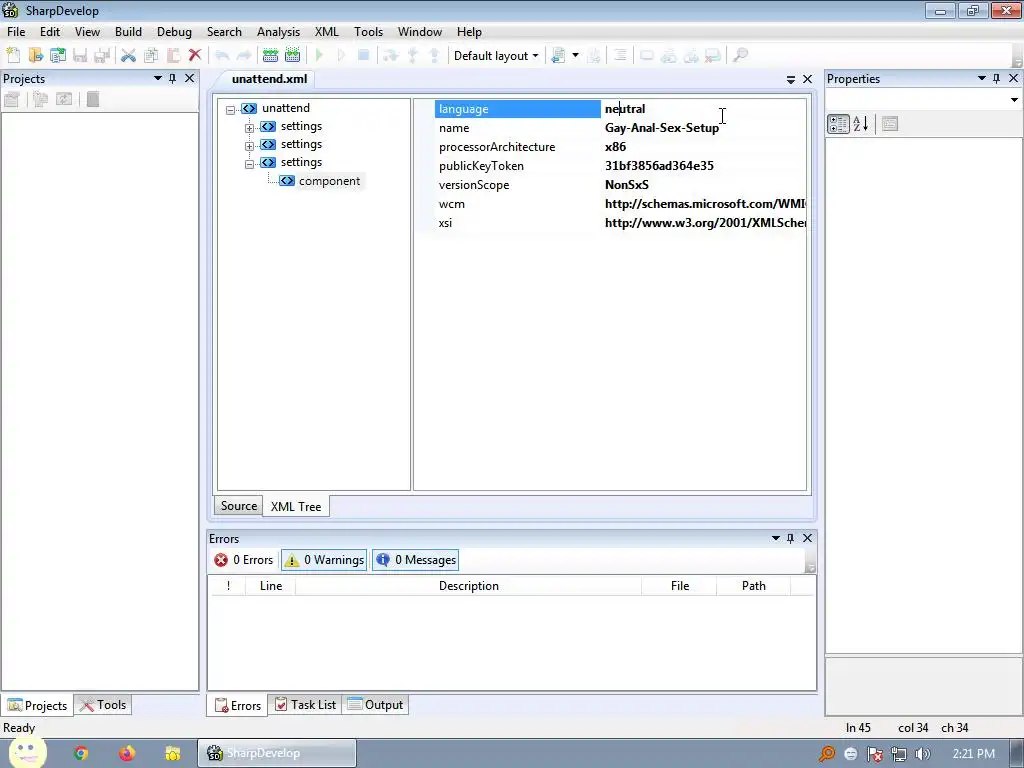Open the Default layout dropdown

(496, 56)
